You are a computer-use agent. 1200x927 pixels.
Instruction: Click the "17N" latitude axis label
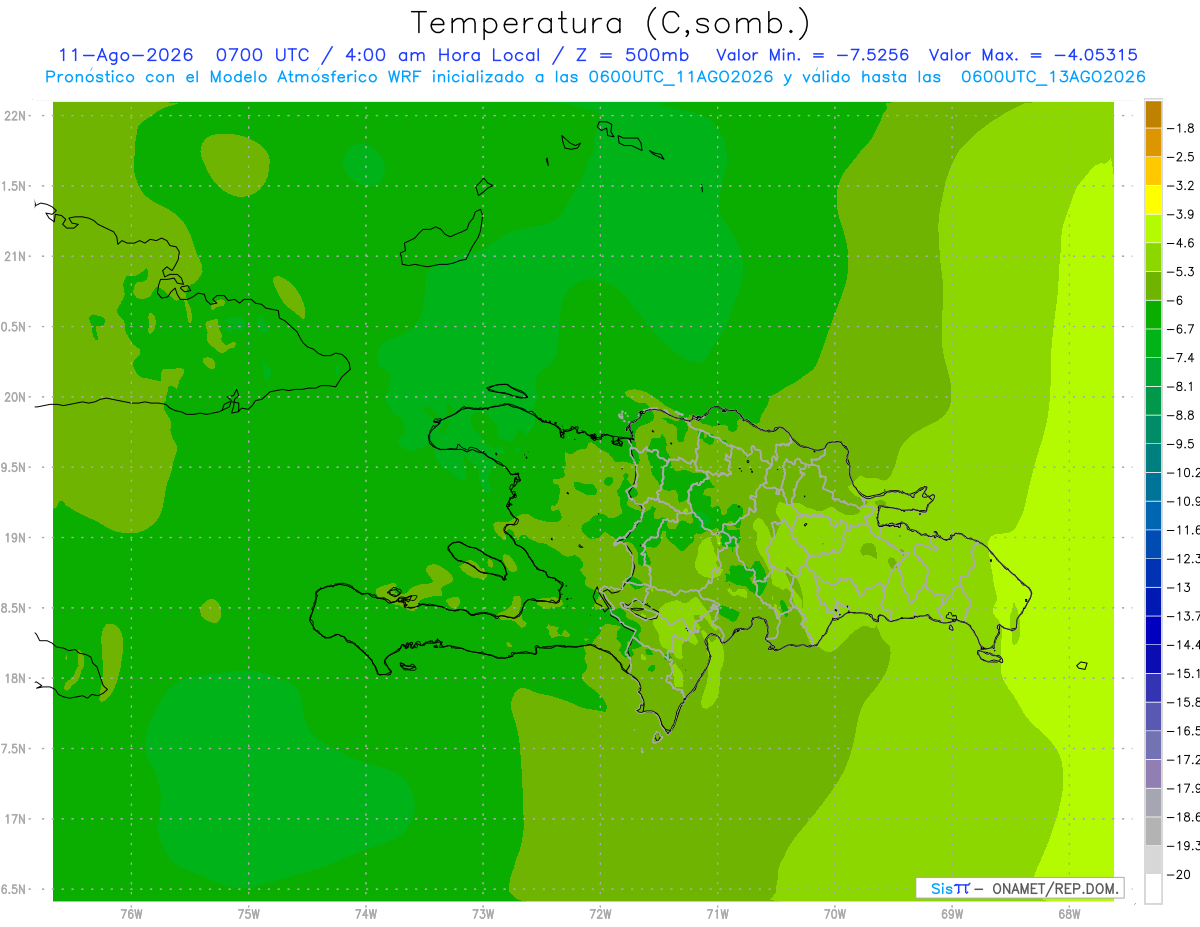pos(16,819)
